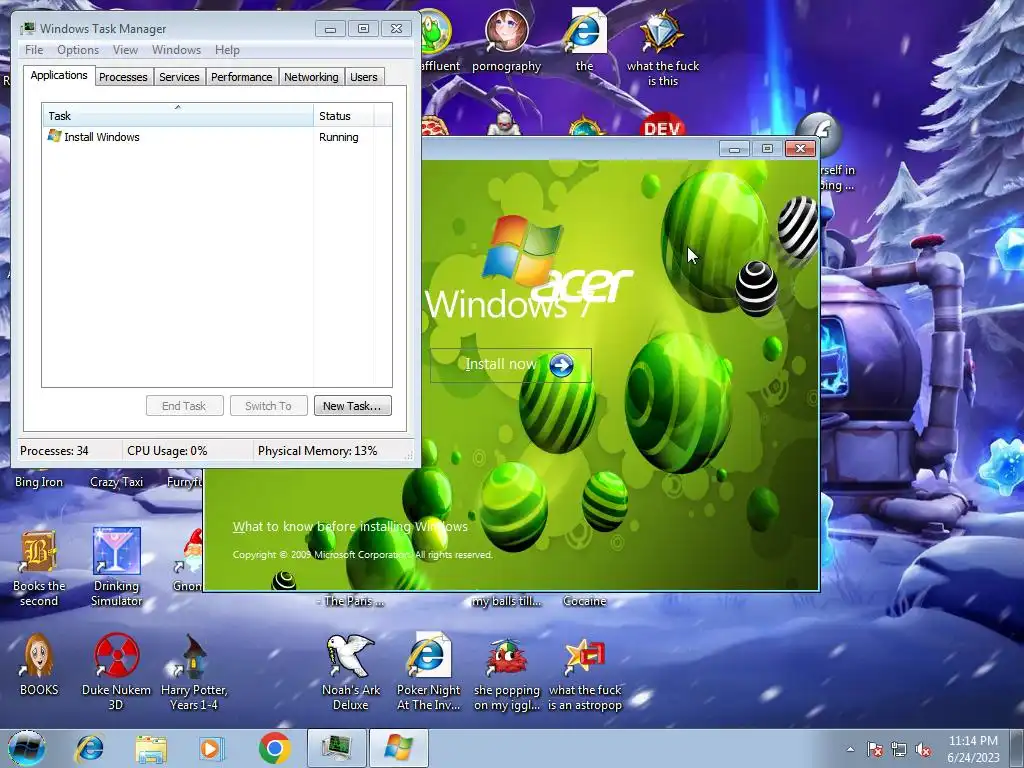Launch Google Chrome from the taskbar
The image size is (1024, 768).
(274, 748)
